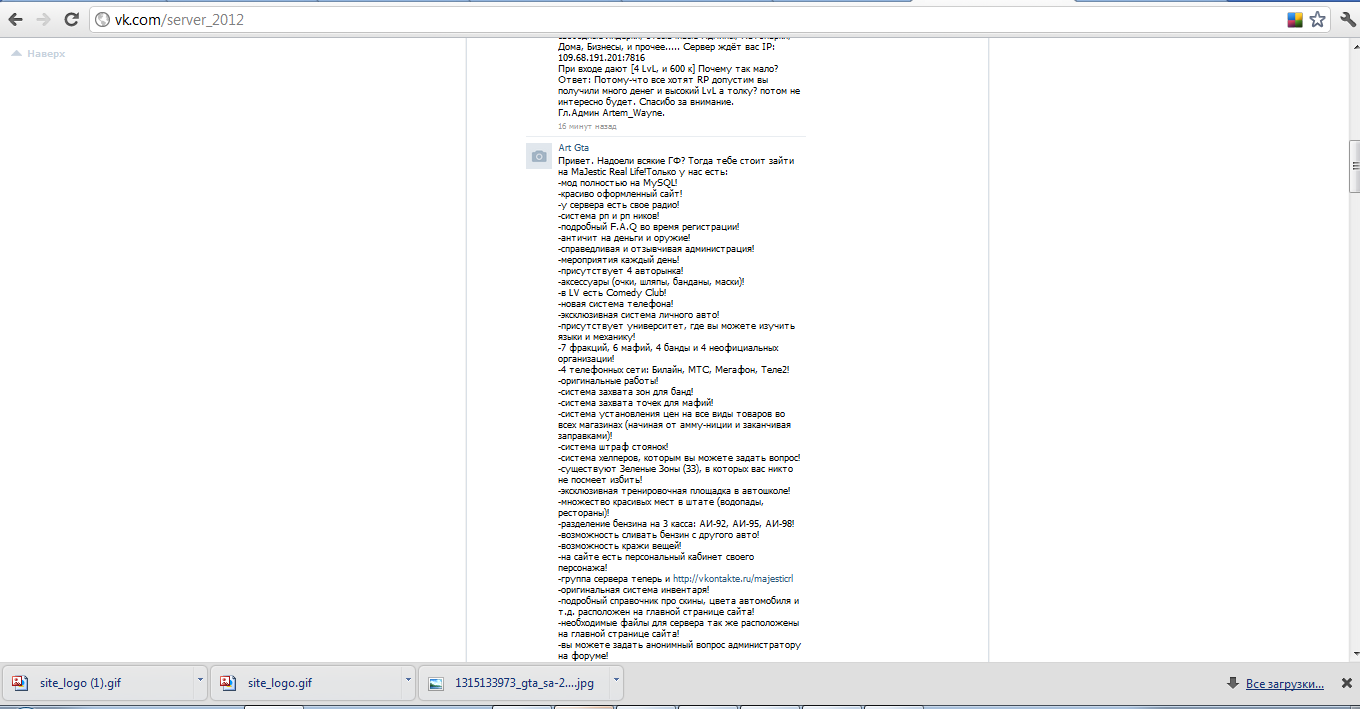Expand options arrow for site_logo.gif download
This screenshot has height=709, width=1360.
click(x=408, y=679)
